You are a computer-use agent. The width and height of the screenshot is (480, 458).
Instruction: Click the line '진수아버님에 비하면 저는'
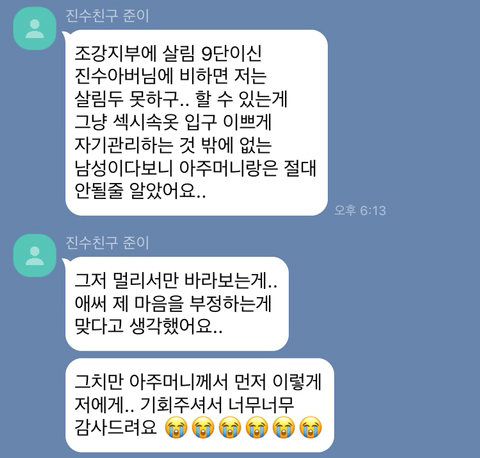tap(170, 76)
